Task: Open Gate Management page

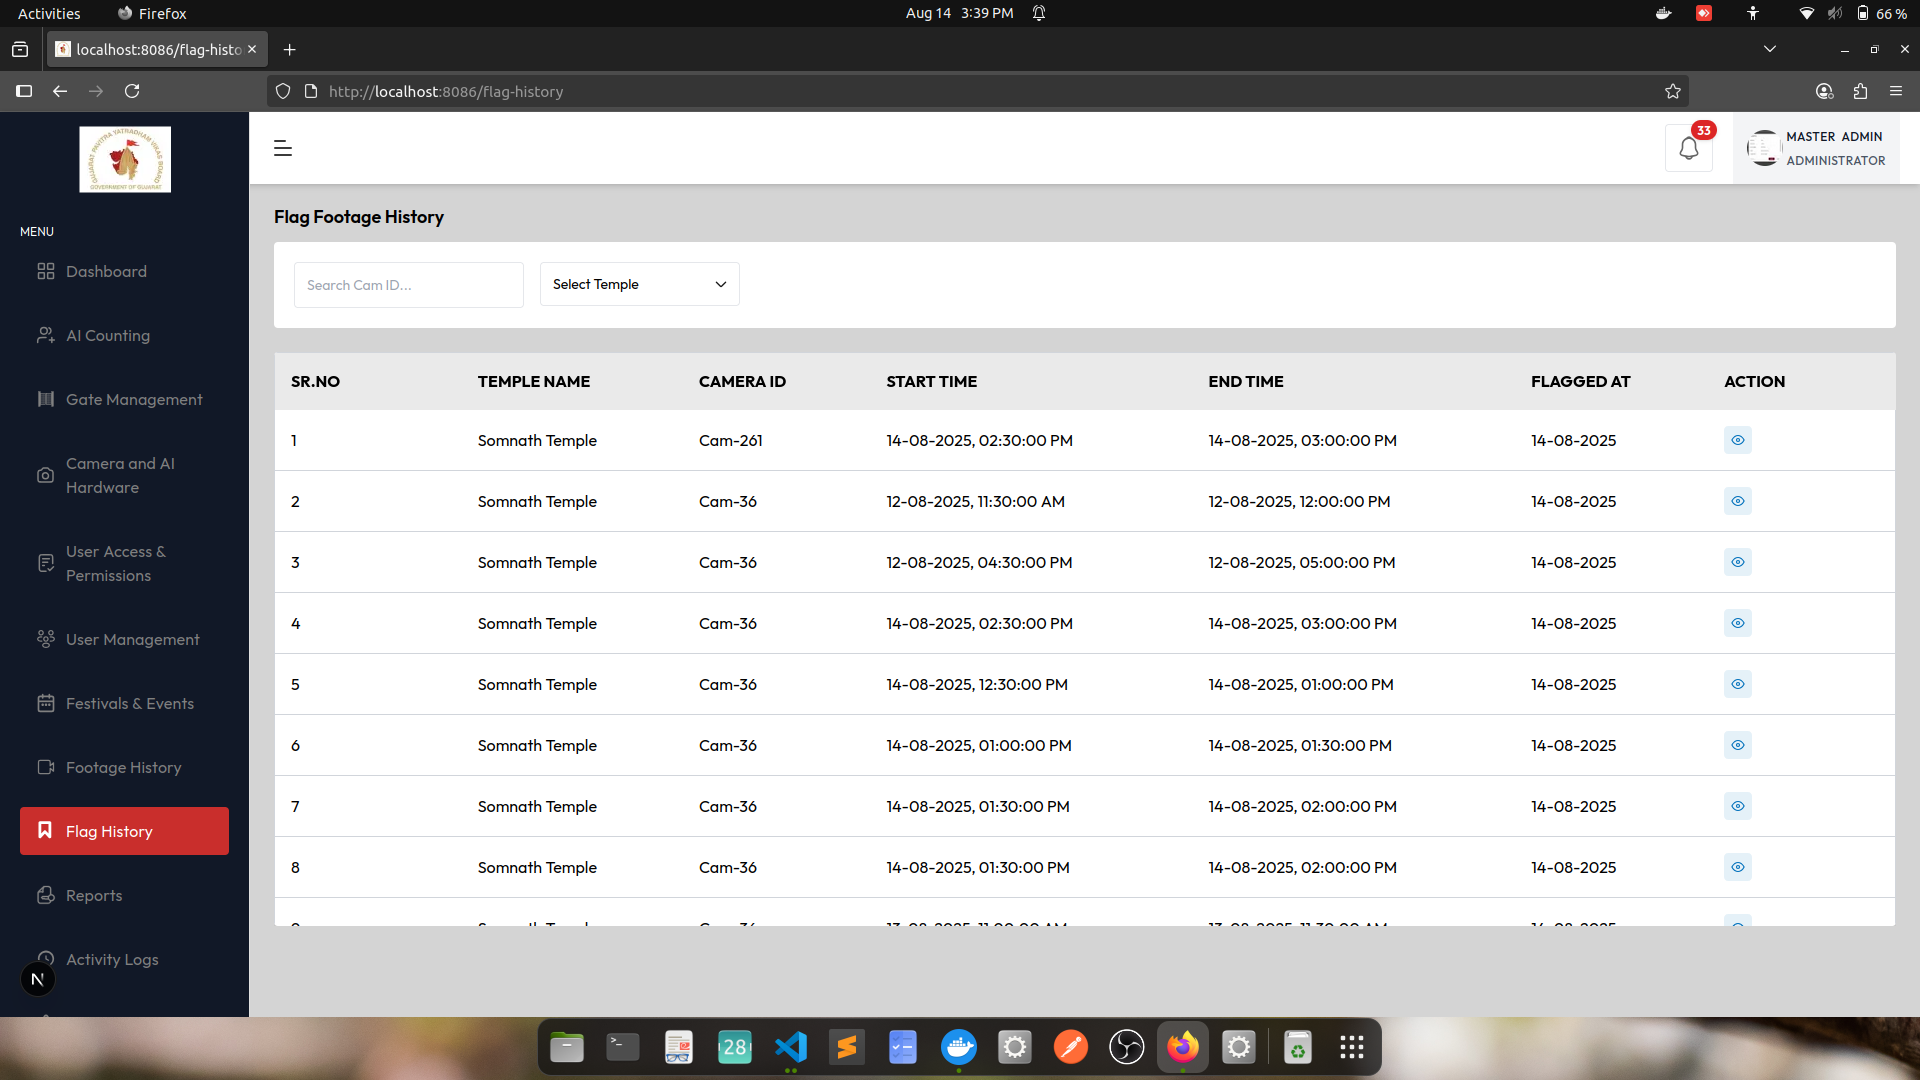Action: click(134, 399)
